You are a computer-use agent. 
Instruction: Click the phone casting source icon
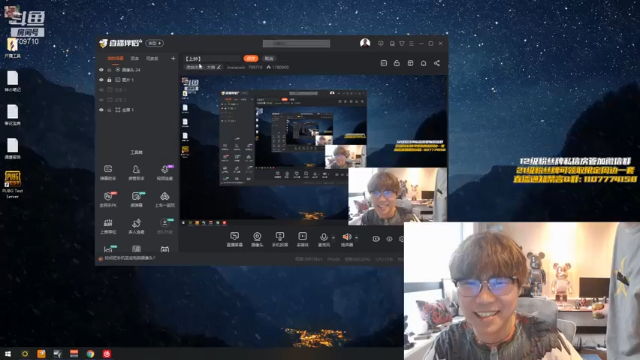tap(280, 239)
